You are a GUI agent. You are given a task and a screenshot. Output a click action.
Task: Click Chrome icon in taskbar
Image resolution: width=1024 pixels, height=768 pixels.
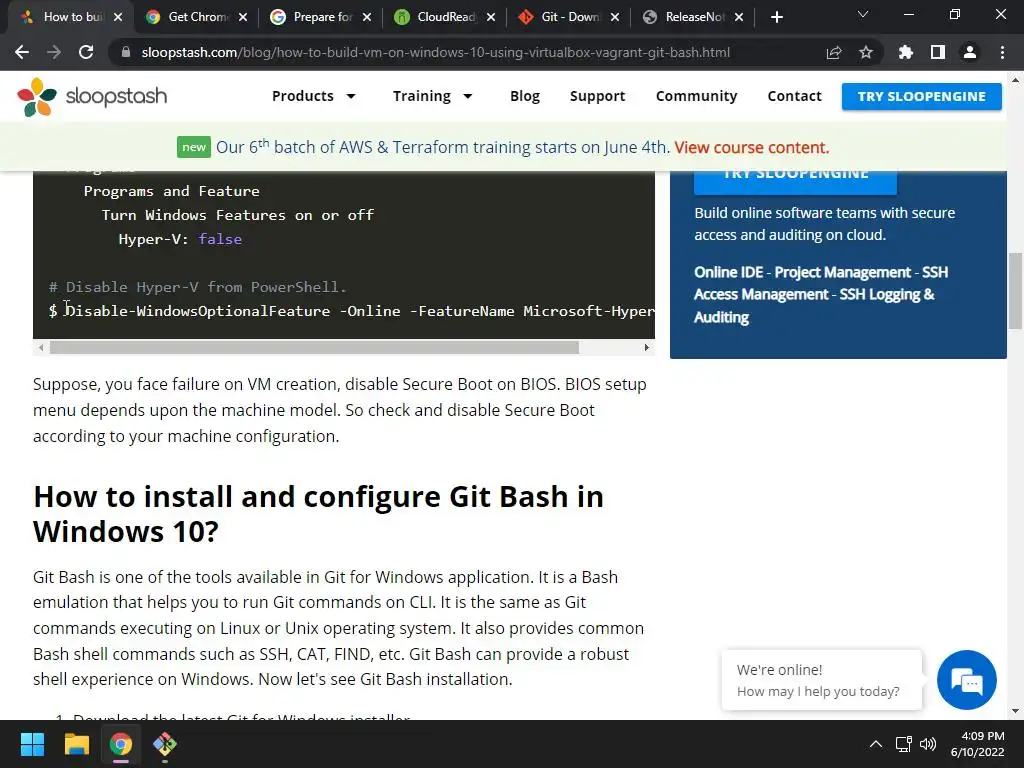121,744
